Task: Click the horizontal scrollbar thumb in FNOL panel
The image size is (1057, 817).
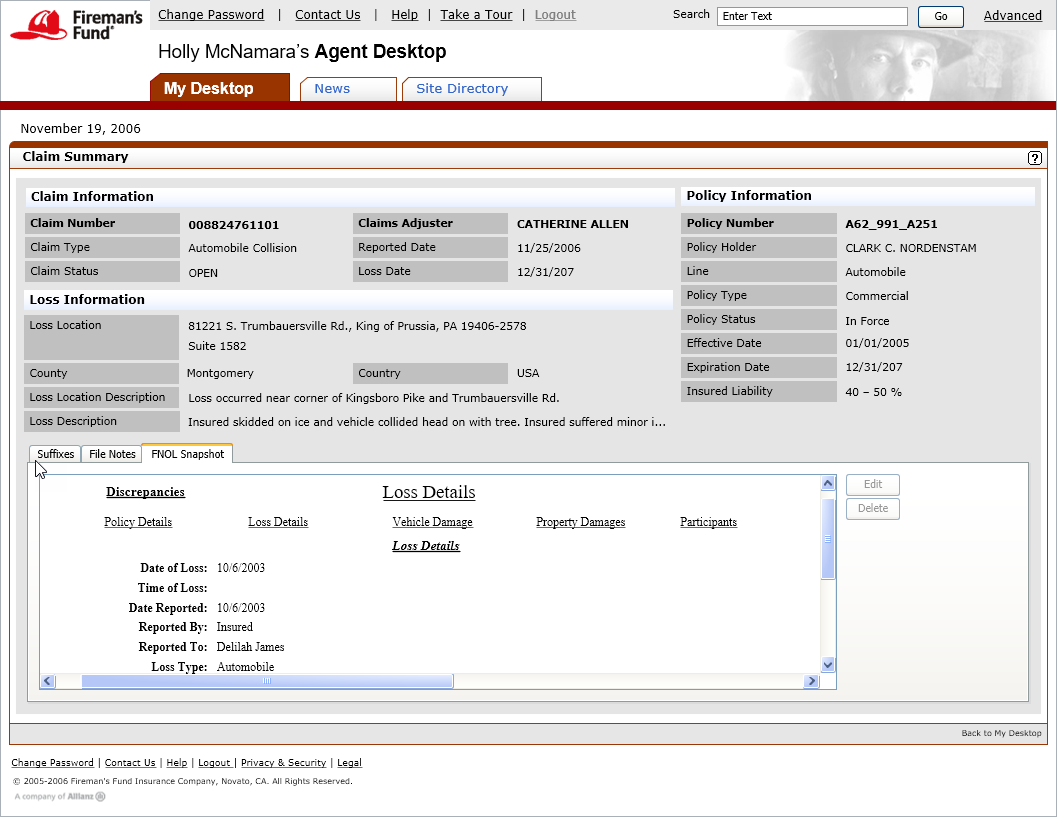Action: click(267, 681)
